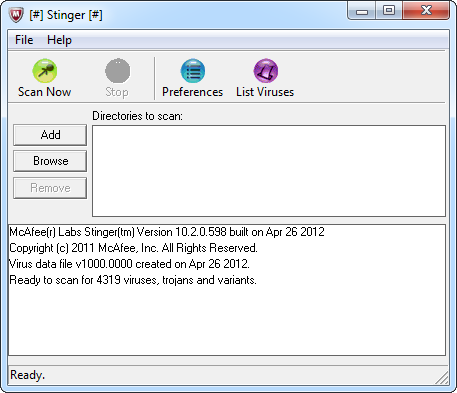This screenshot has height=393, width=457.
Task: Click the 'Ready.' status bar text
Action: coord(27,375)
